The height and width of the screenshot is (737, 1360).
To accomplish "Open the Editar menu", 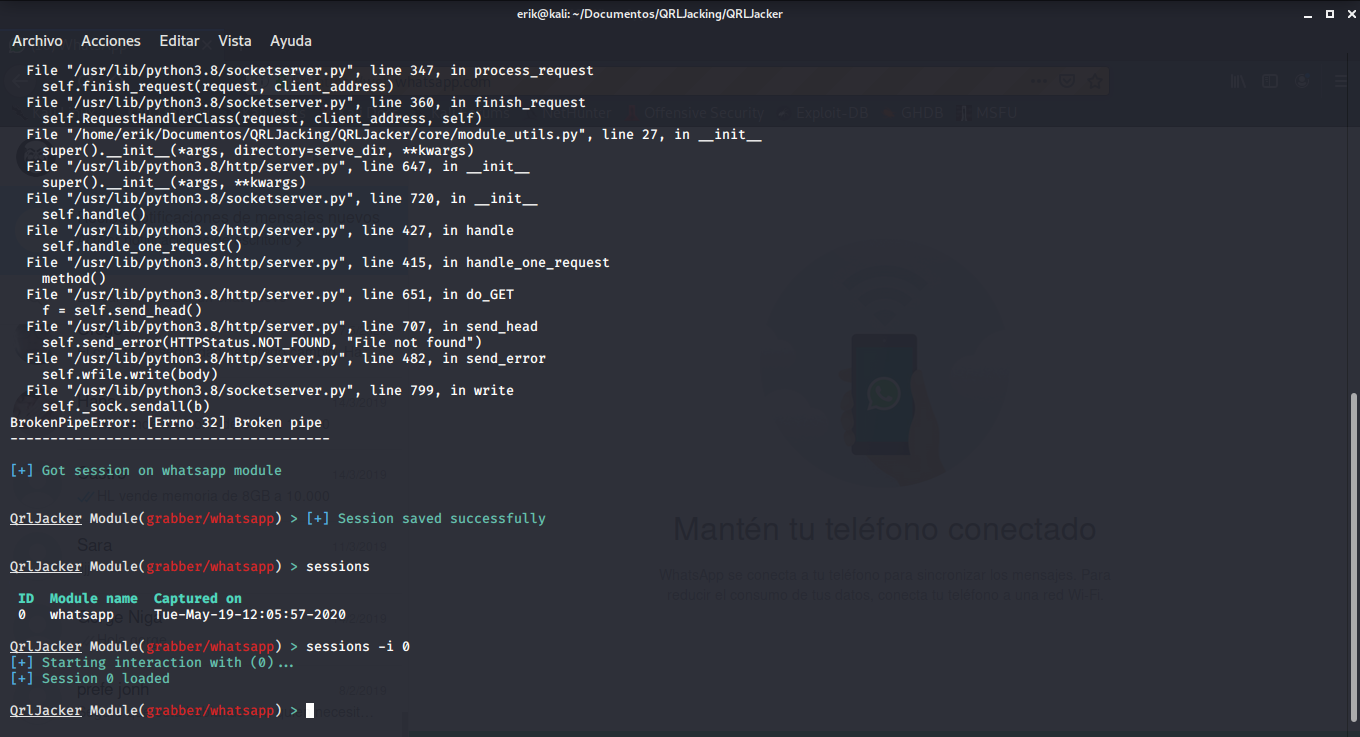I will 179,41.
